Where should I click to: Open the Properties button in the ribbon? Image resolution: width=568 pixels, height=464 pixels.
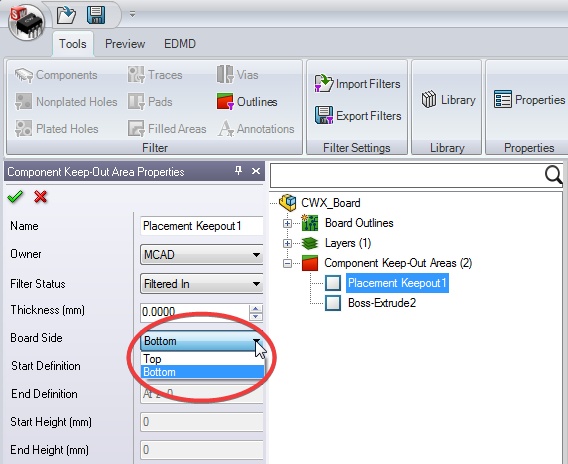(529, 100)
